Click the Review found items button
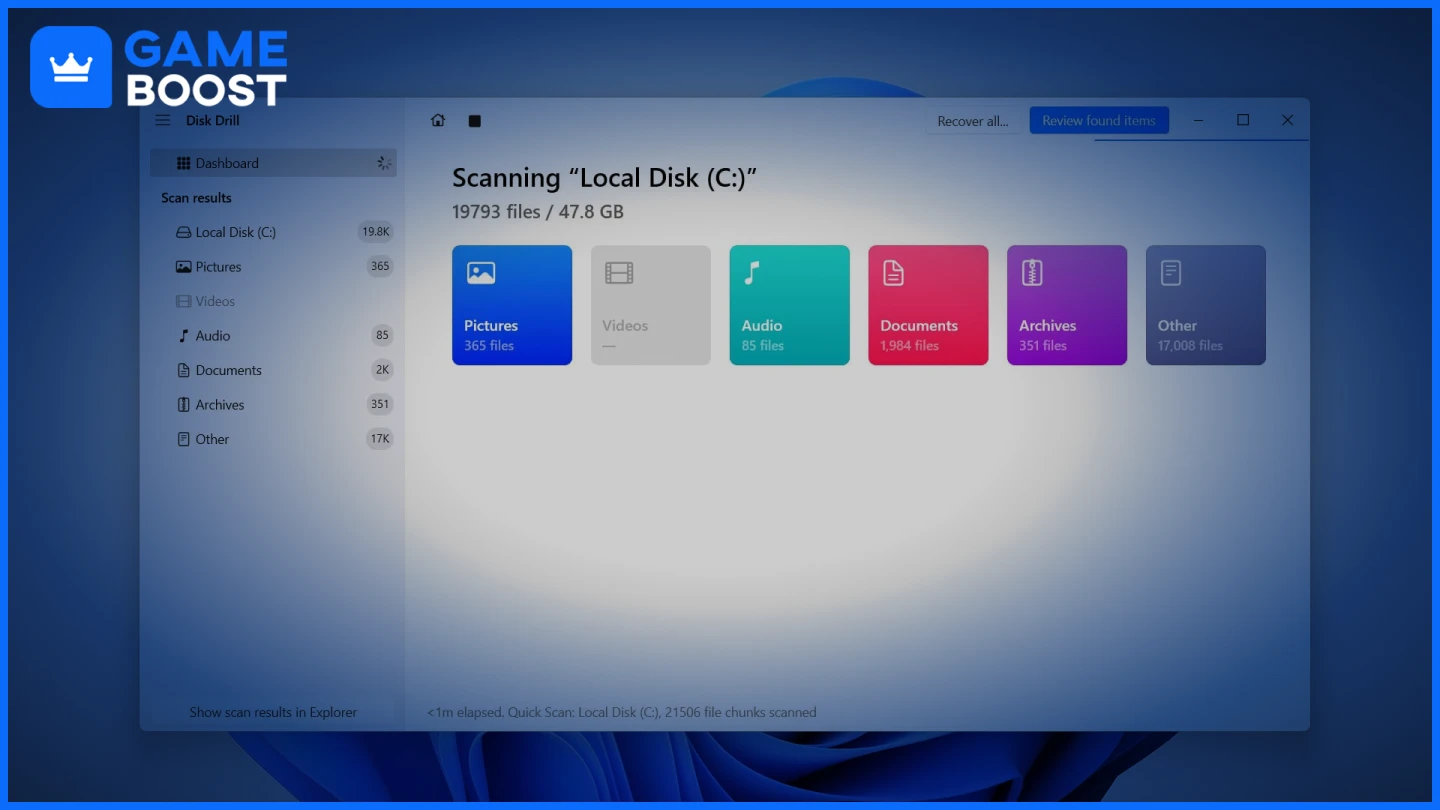Image resolution: width=1440 pixels, height=810 pixels. click(x=1099, y=120)
